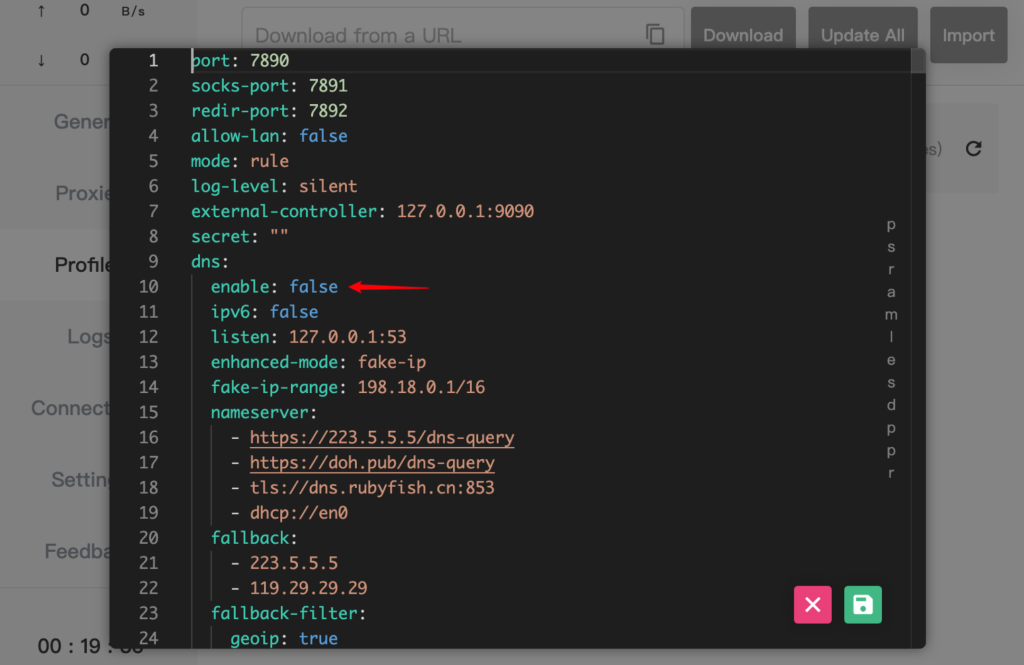1024x665 pixels.
Task: Click the upload speed arrow icon
Action: tap(41, 11)
